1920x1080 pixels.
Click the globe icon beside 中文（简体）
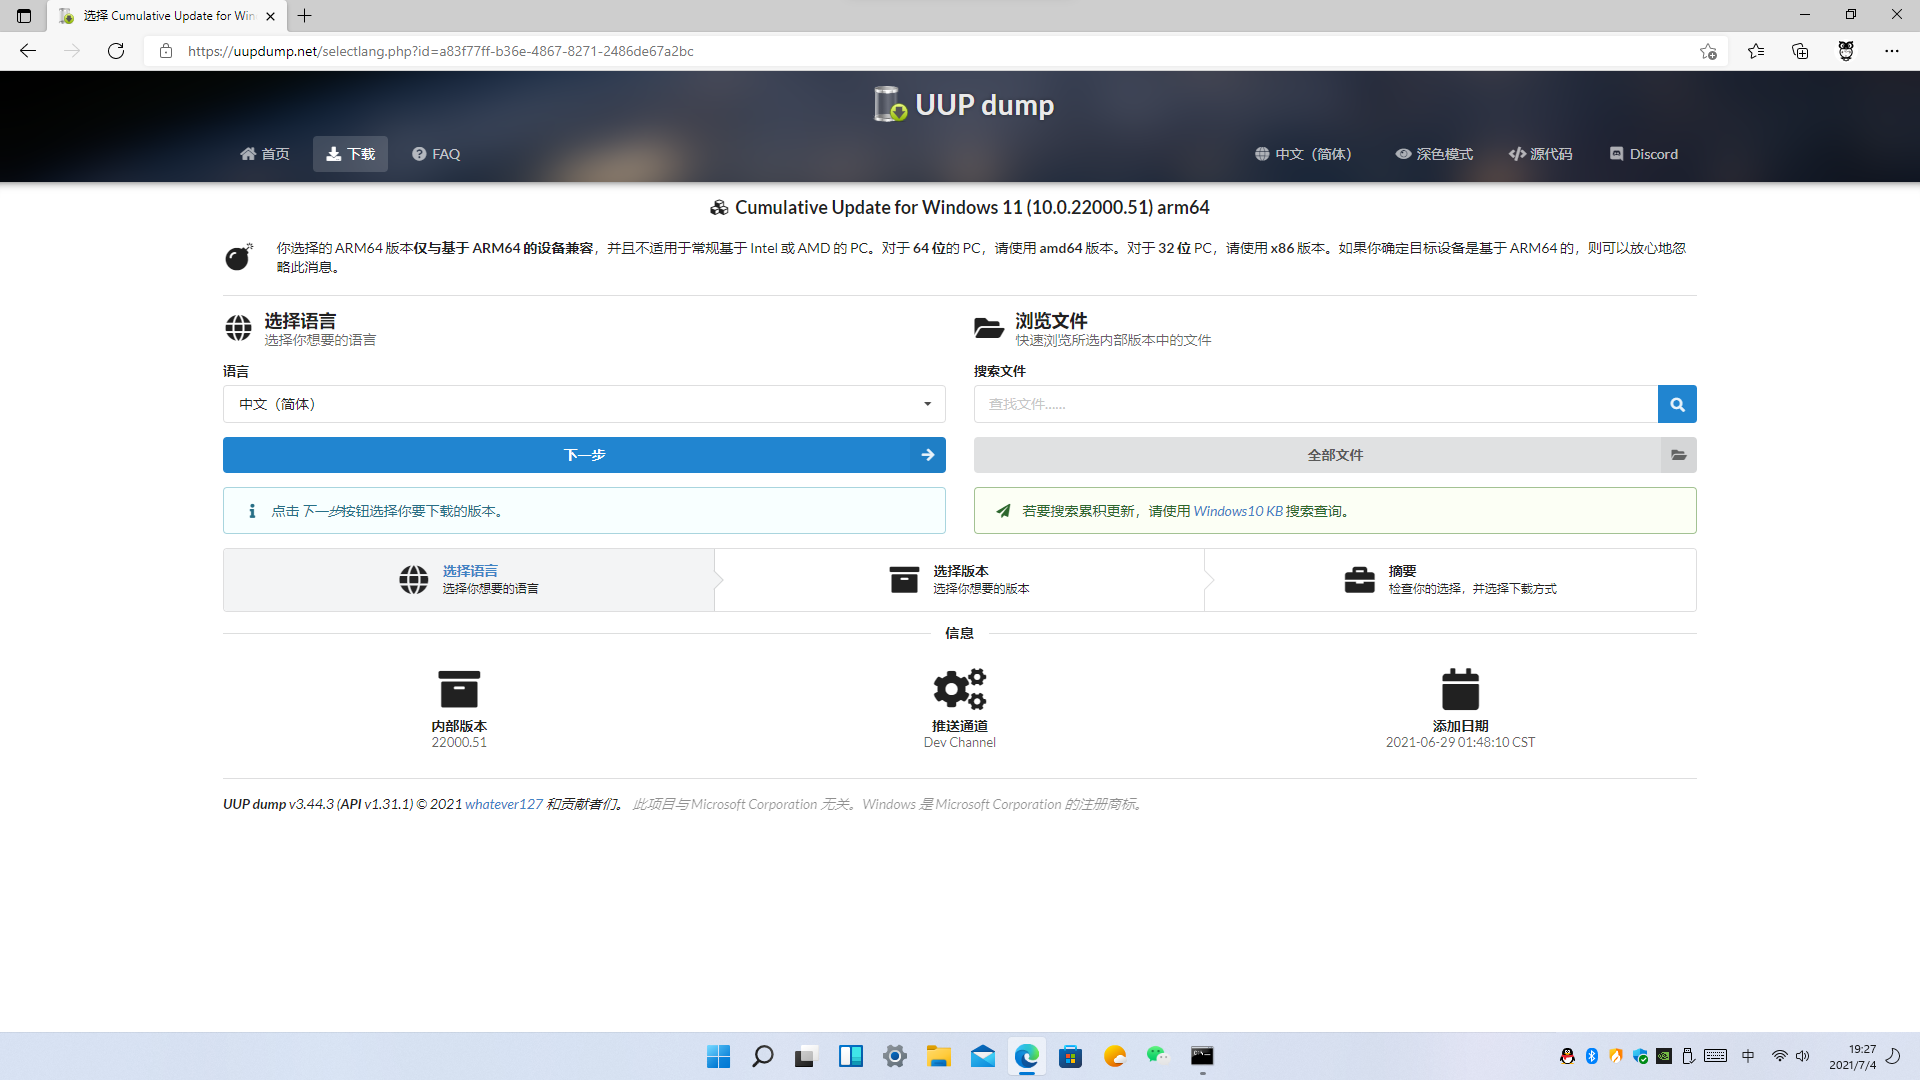(1262, 154)
